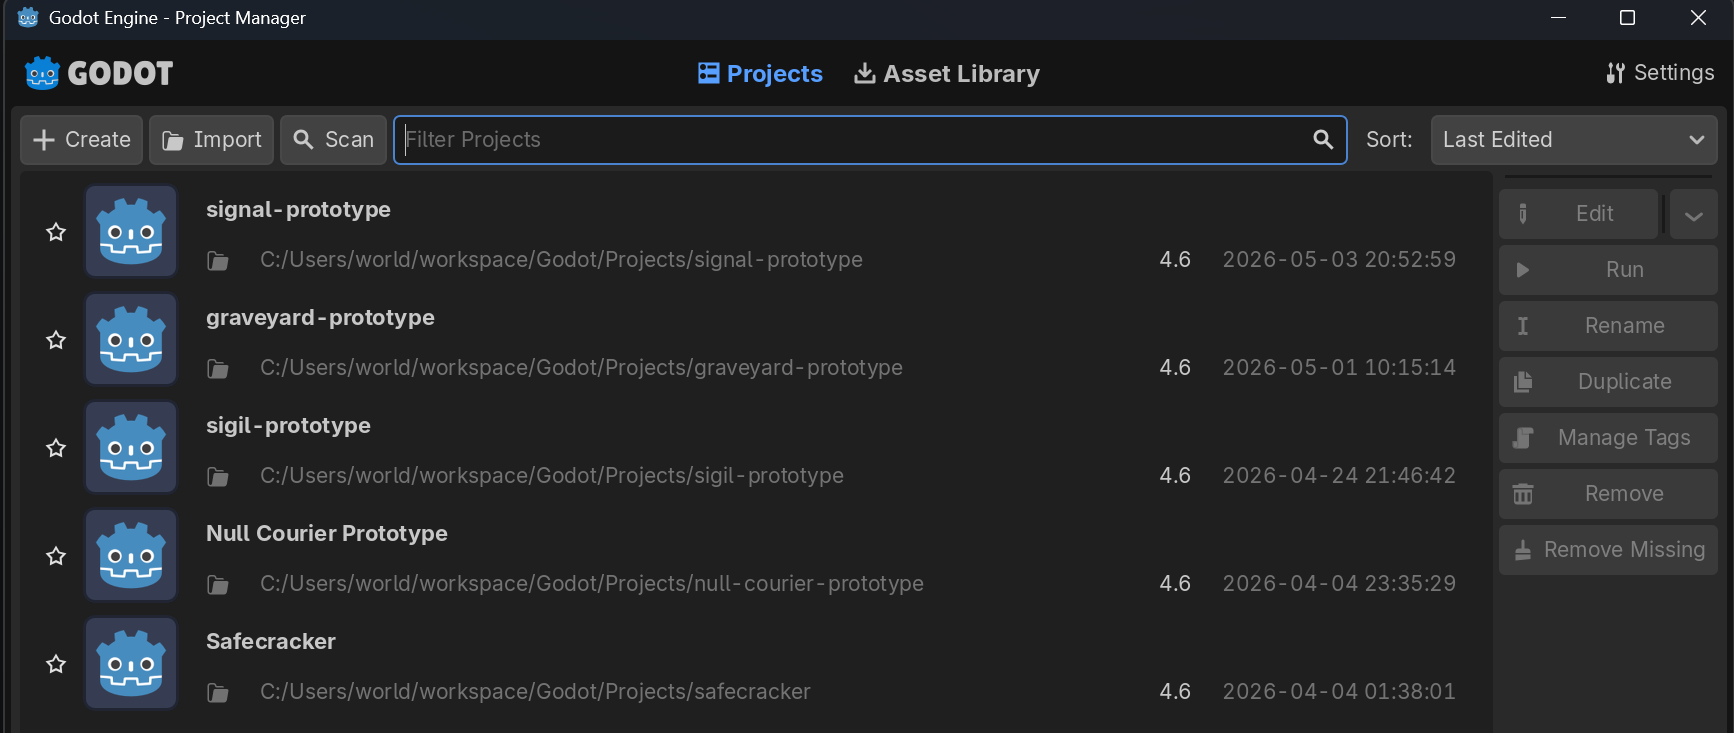Favorite the sigil-prototype project star
This screenshot has width=1734, height=733.
coord(56,448)
